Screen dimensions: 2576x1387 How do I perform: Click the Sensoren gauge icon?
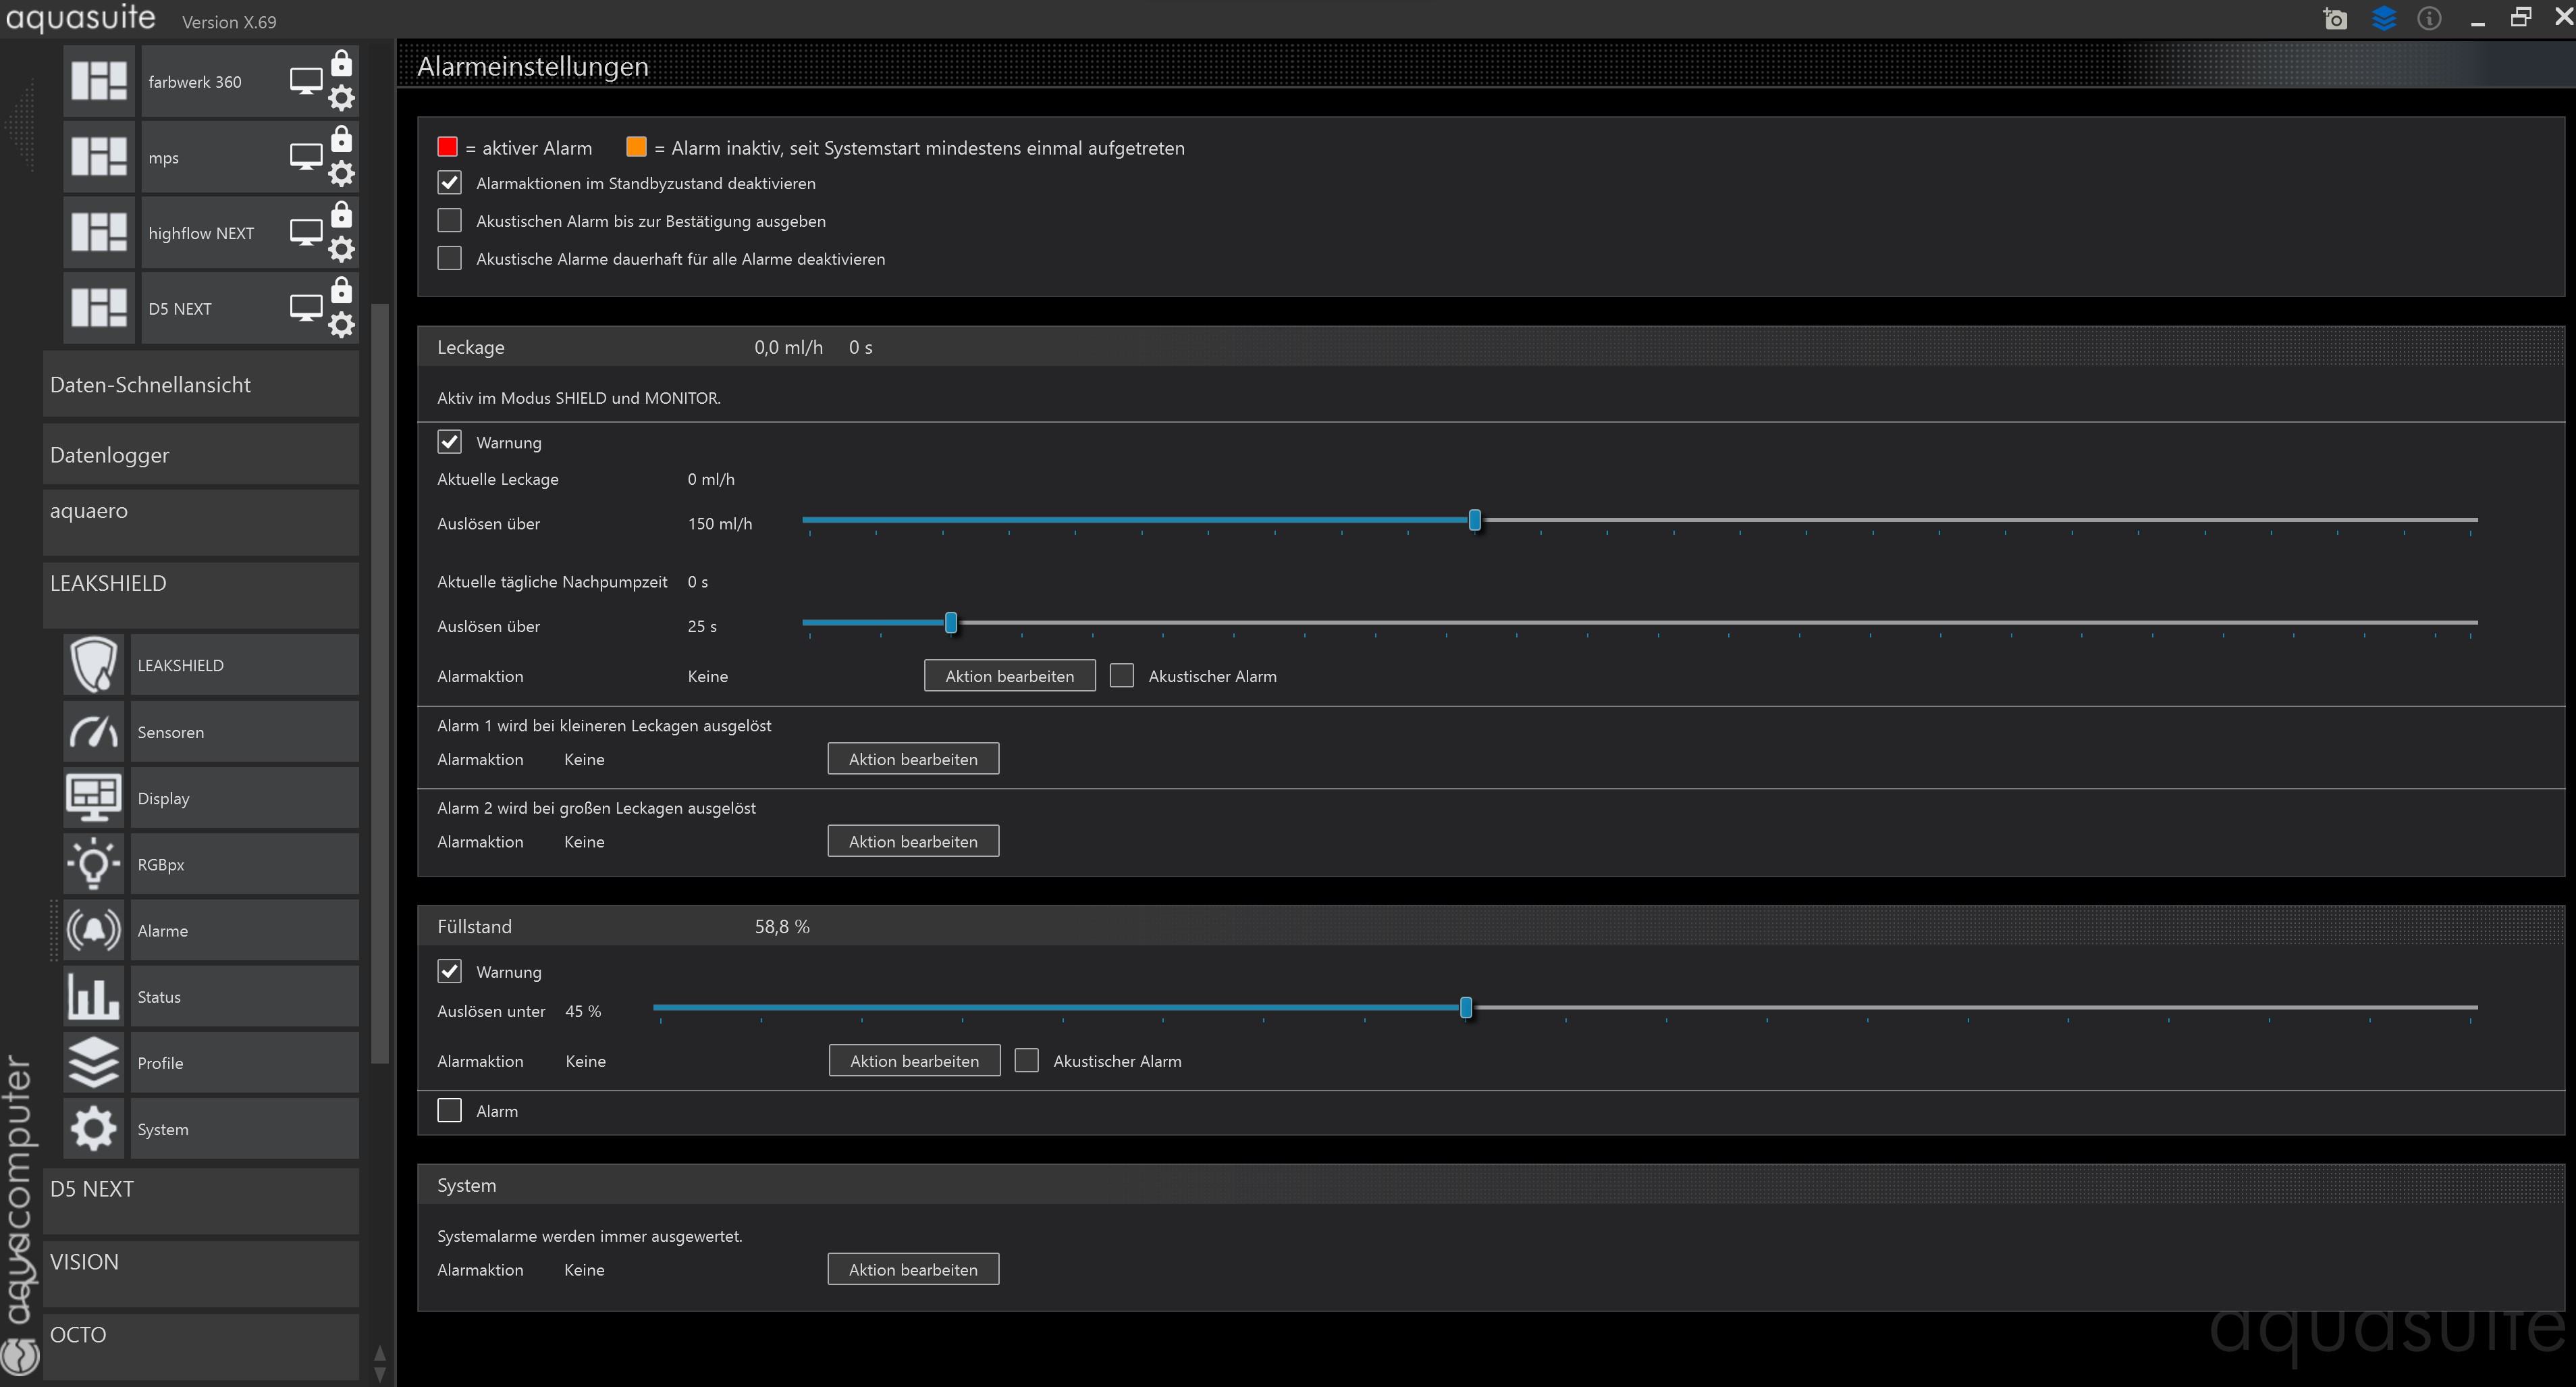point(94,732)
